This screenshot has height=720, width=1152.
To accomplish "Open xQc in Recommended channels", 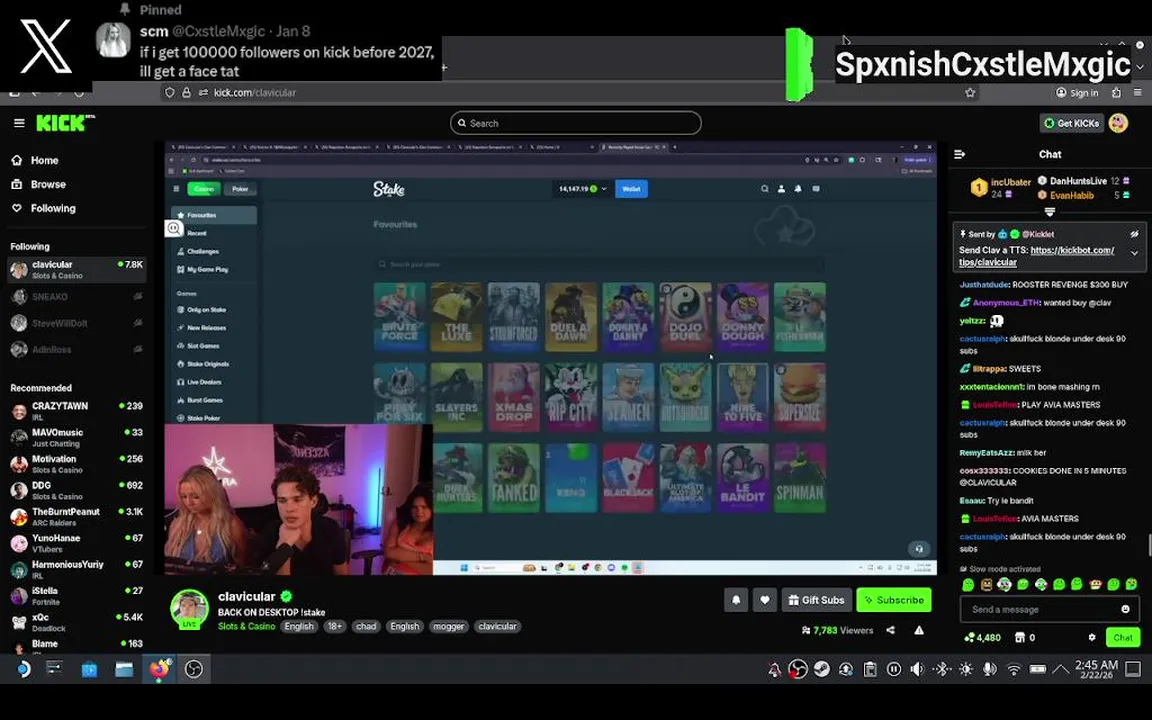I will 76,622.
